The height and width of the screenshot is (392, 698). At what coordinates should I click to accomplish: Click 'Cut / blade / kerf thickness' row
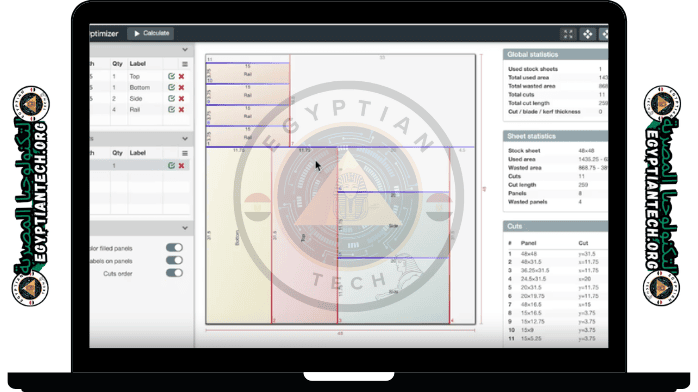click(556, 112)
